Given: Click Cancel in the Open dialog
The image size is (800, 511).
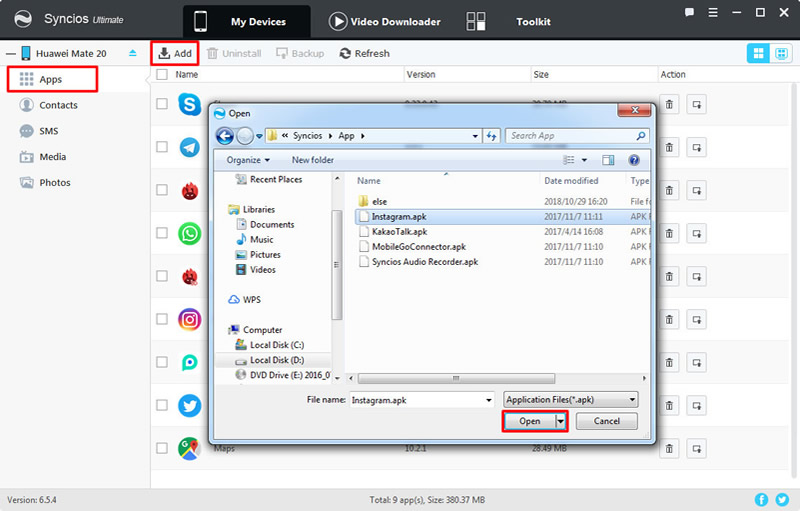Looking at the screenshot, I should coord(607,421).
